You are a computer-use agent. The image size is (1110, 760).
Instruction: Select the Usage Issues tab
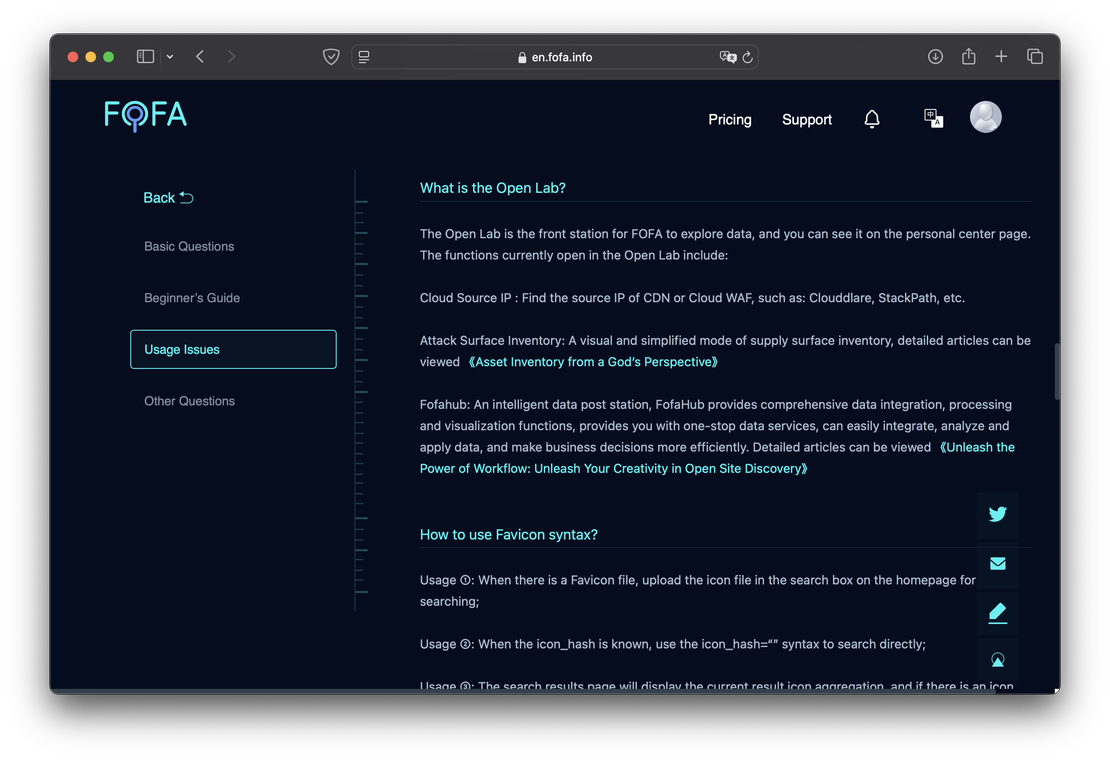[x=233, y=349]
